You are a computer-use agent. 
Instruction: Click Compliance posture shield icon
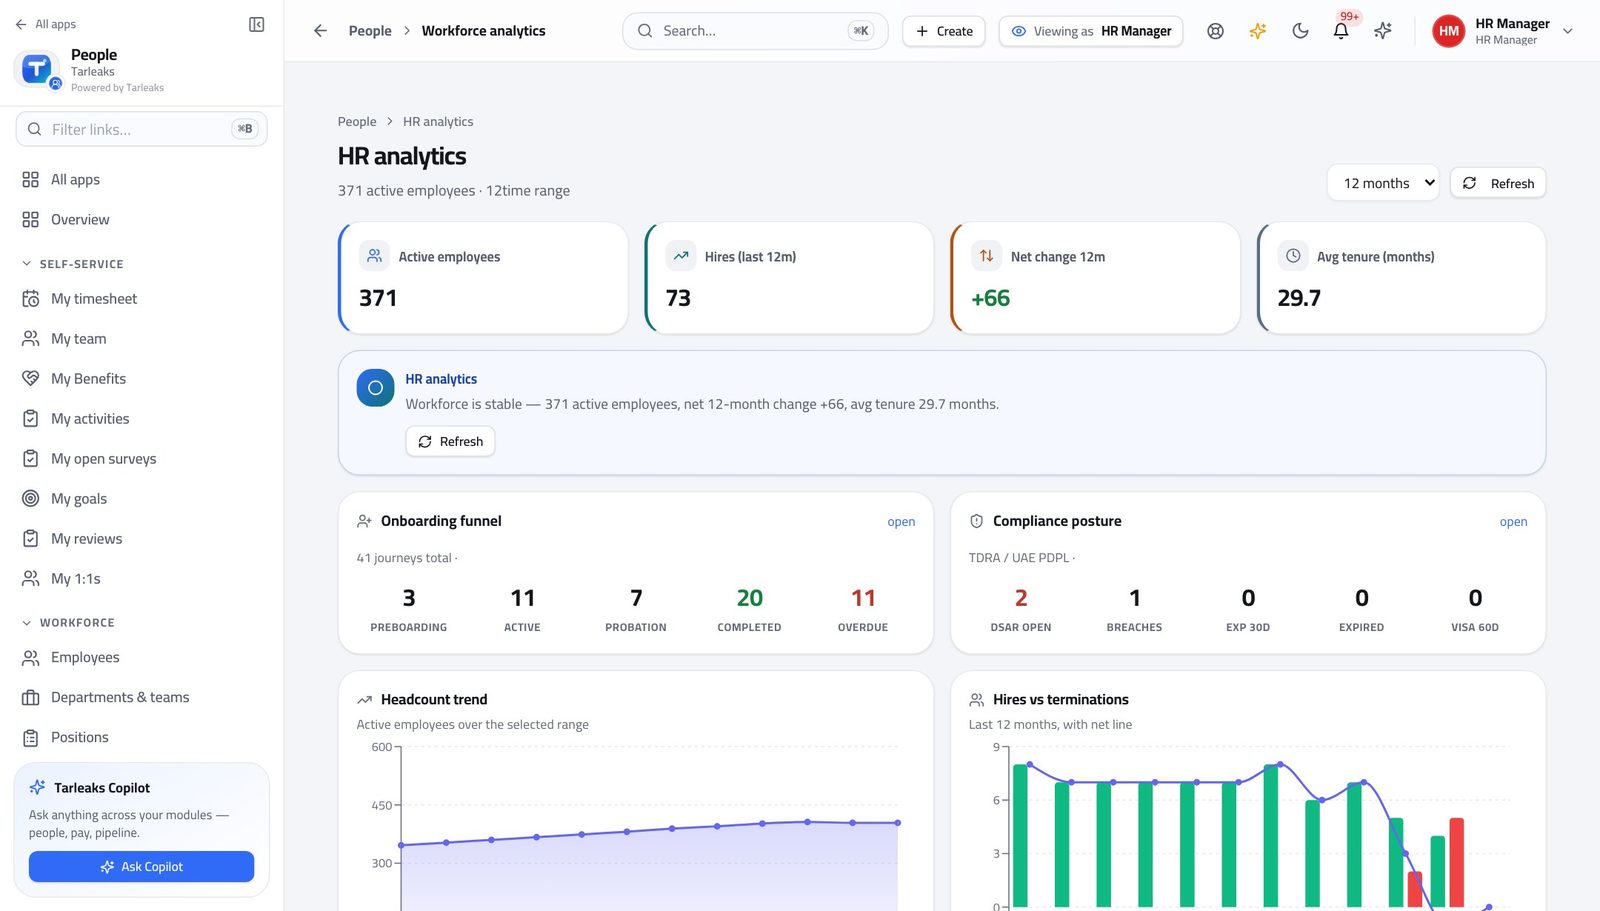pyautogui.click(x=976, y=521)
